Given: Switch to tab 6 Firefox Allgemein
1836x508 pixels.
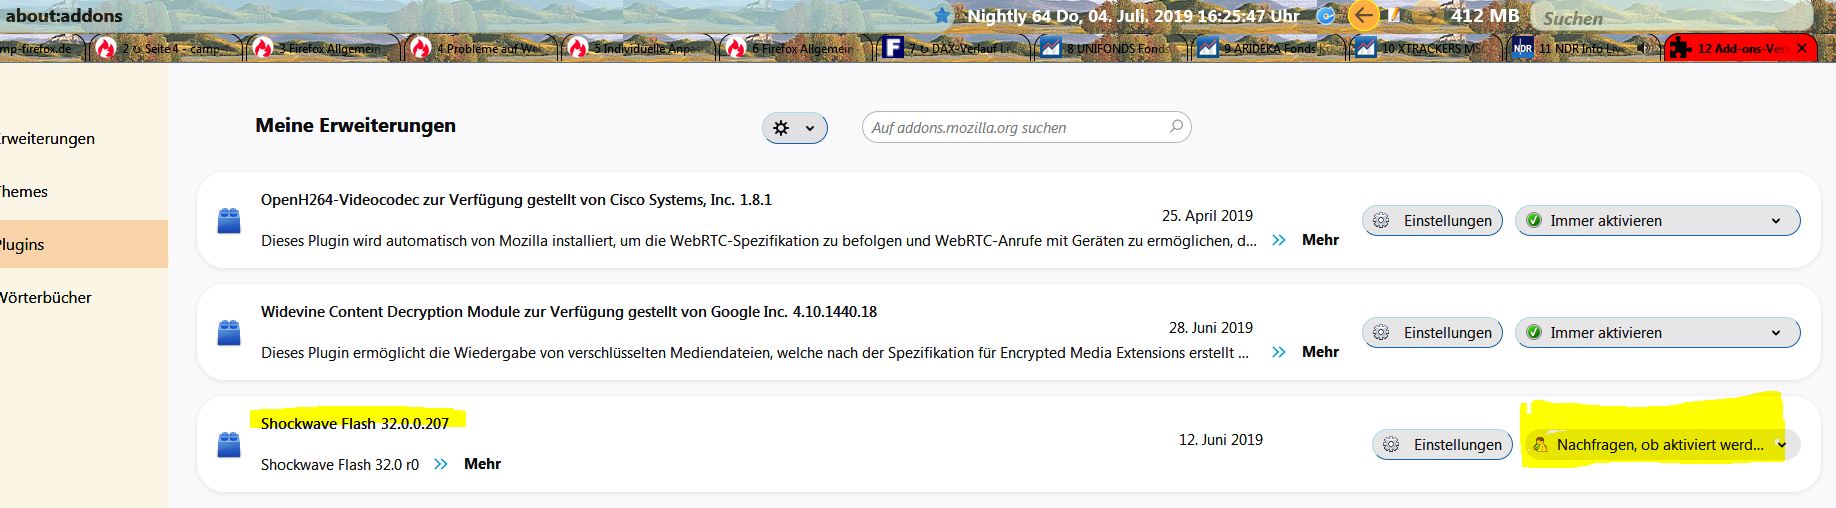Looking at the screenshot, I should 797,48.
